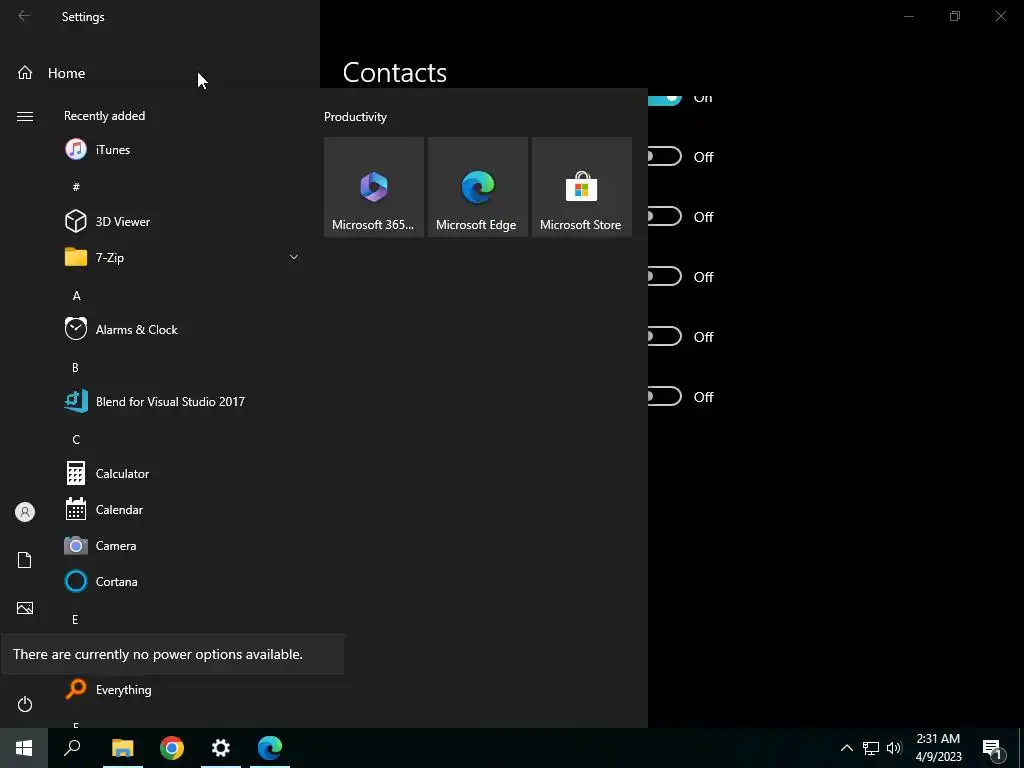
Task: Click the # section header
Action: tap(76, 187)
